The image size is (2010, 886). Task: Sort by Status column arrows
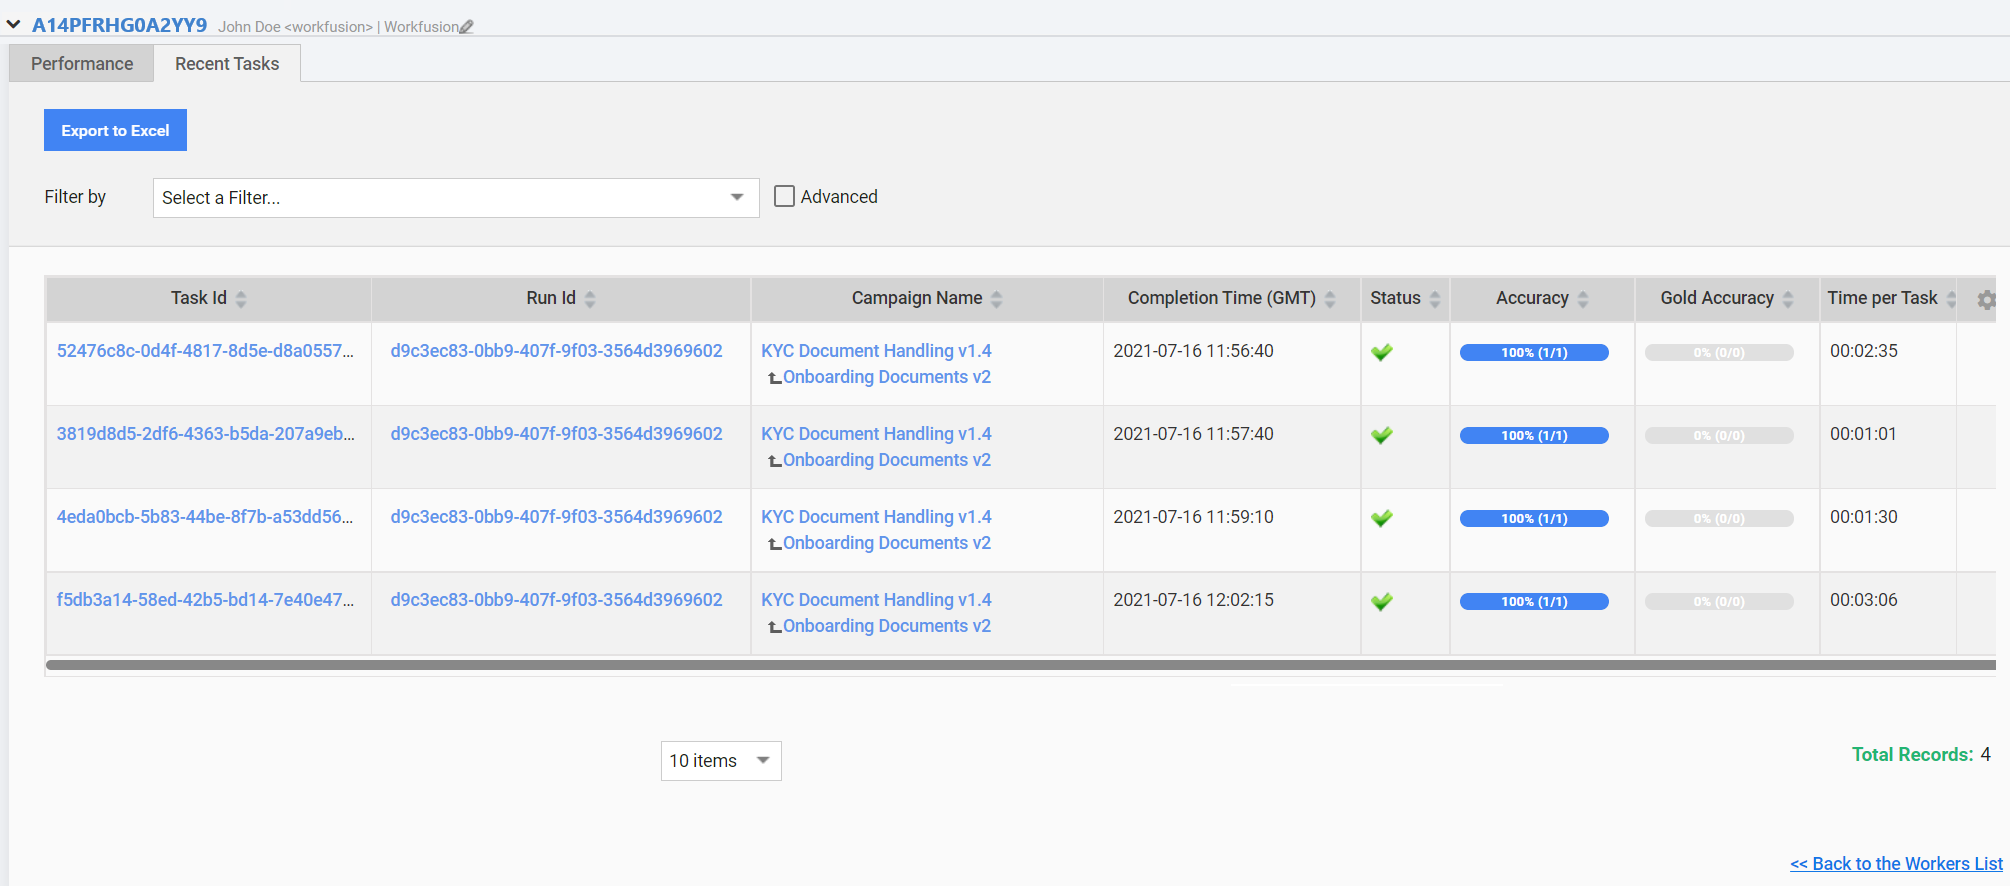pos(1435,299)
